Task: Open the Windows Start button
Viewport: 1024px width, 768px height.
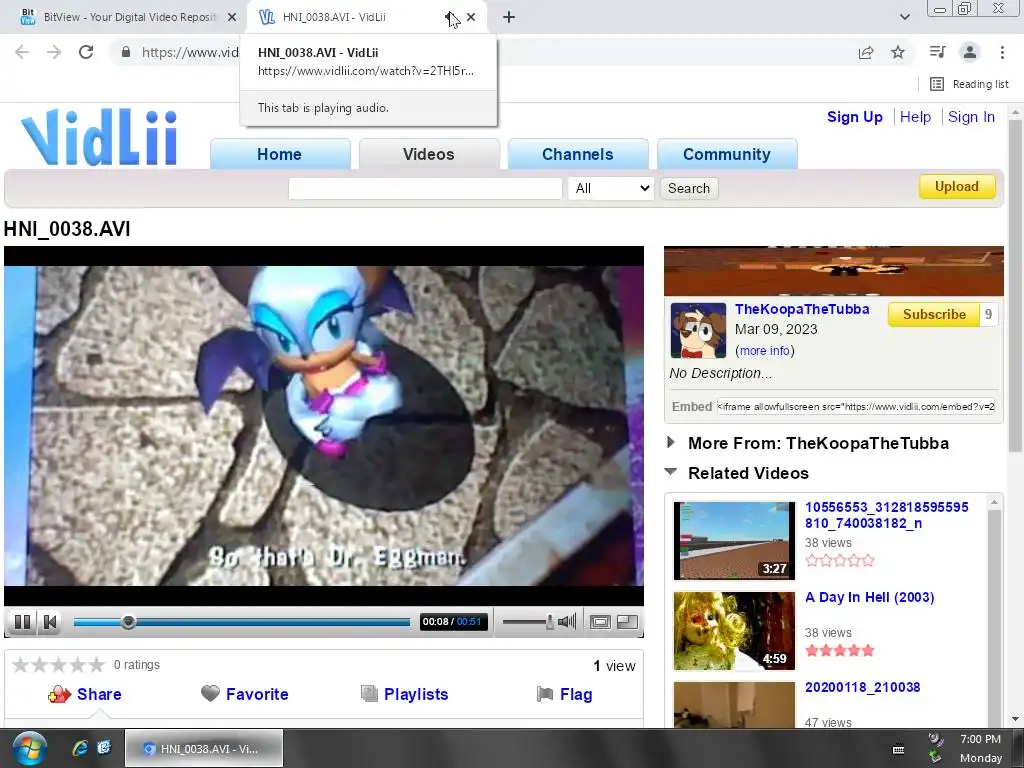Action: point(29,748)
